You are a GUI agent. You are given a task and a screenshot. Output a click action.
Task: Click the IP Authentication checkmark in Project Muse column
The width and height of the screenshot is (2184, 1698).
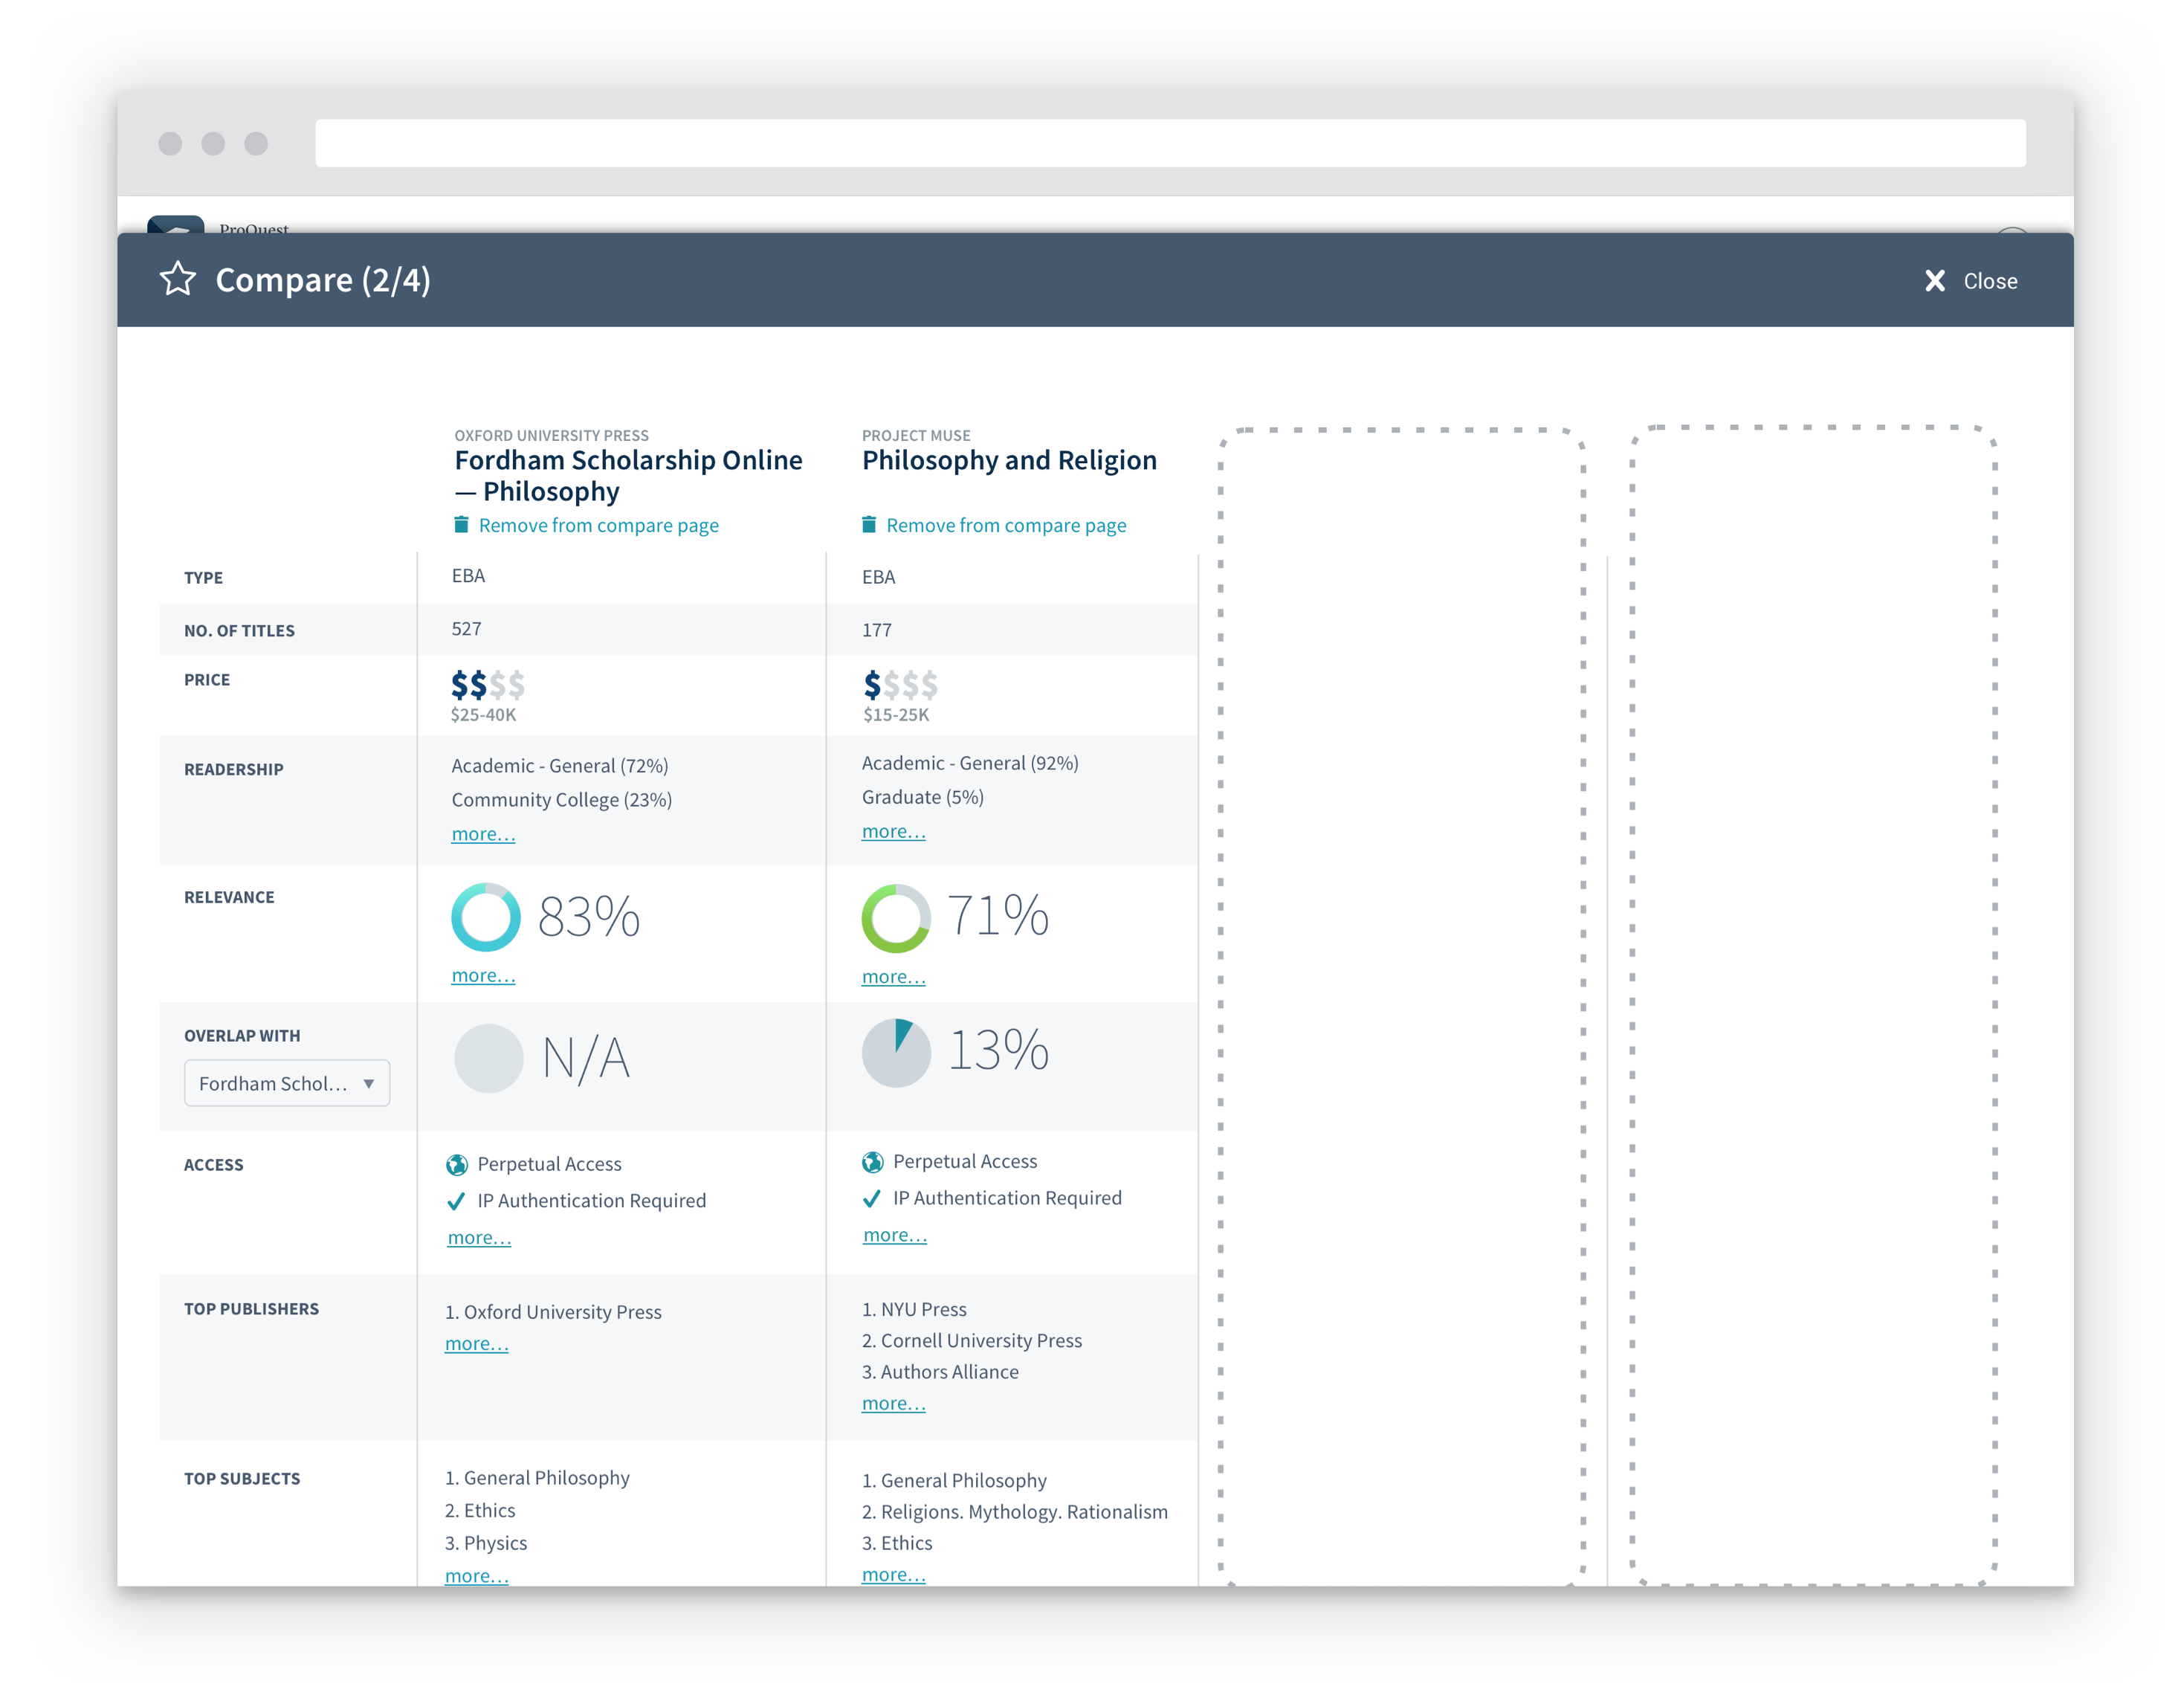pos(871,1198)
